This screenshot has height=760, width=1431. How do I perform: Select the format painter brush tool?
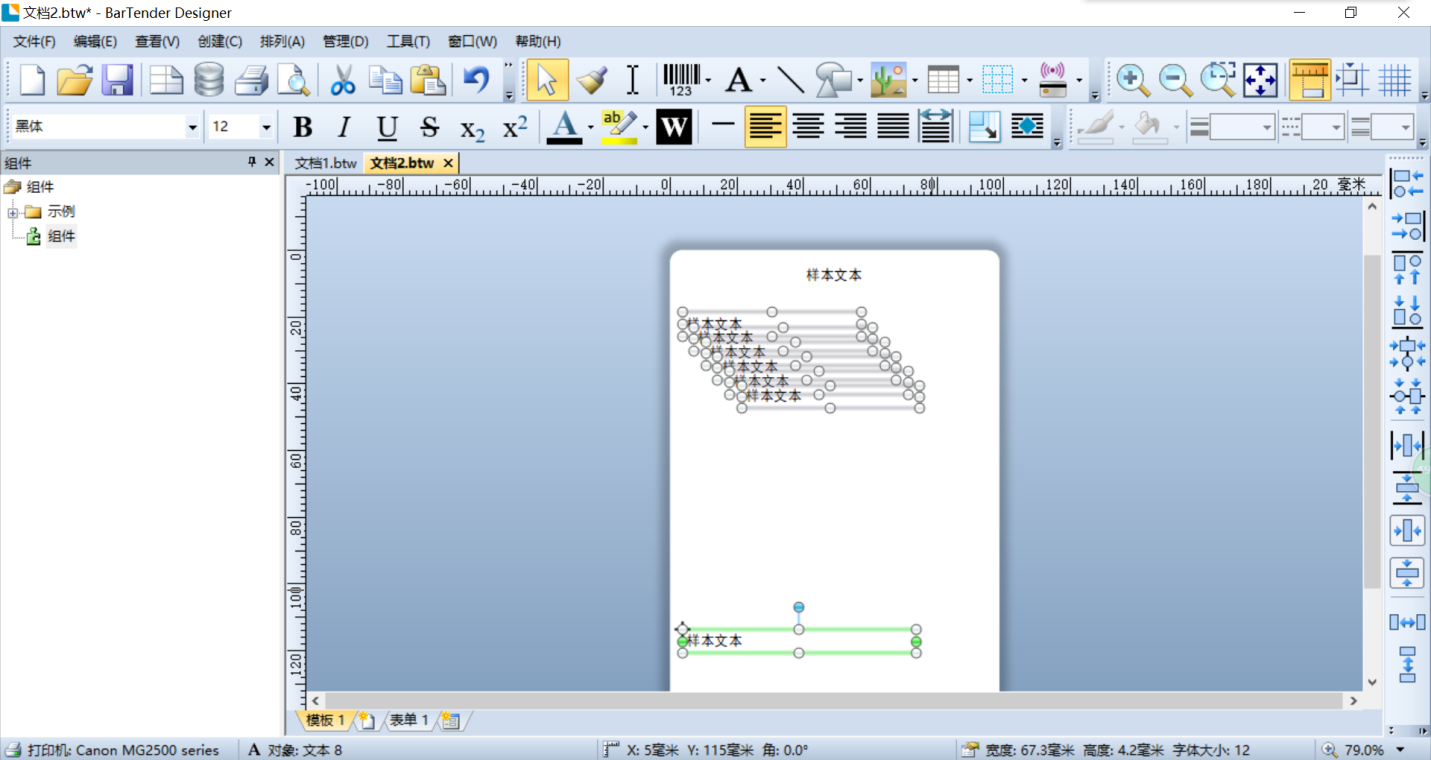click(591, 80)
